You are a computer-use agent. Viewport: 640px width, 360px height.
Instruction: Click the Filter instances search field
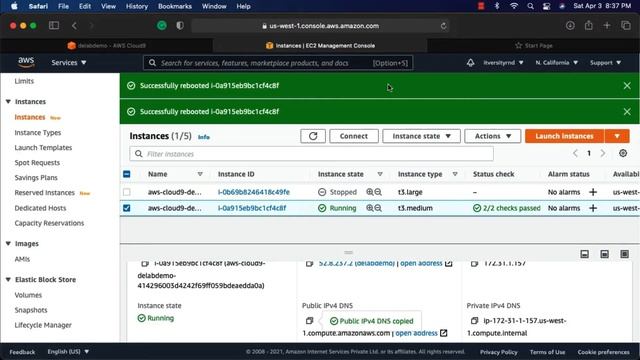coord(311,154)
